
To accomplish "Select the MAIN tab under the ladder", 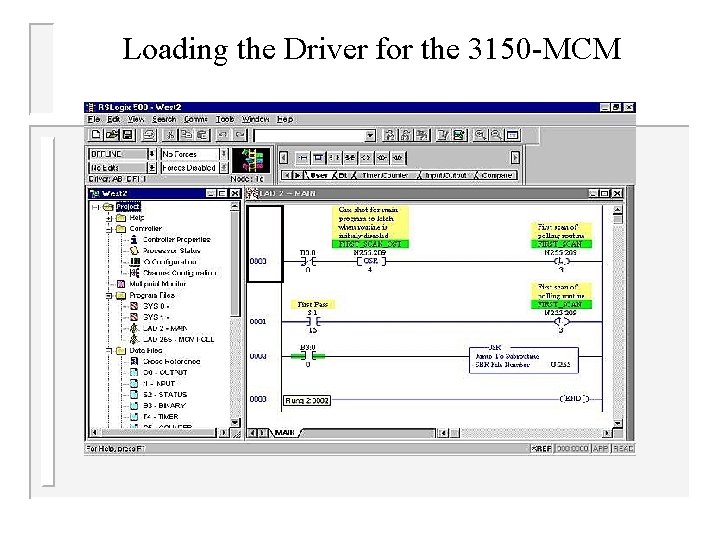I will [x=285, y=433].
